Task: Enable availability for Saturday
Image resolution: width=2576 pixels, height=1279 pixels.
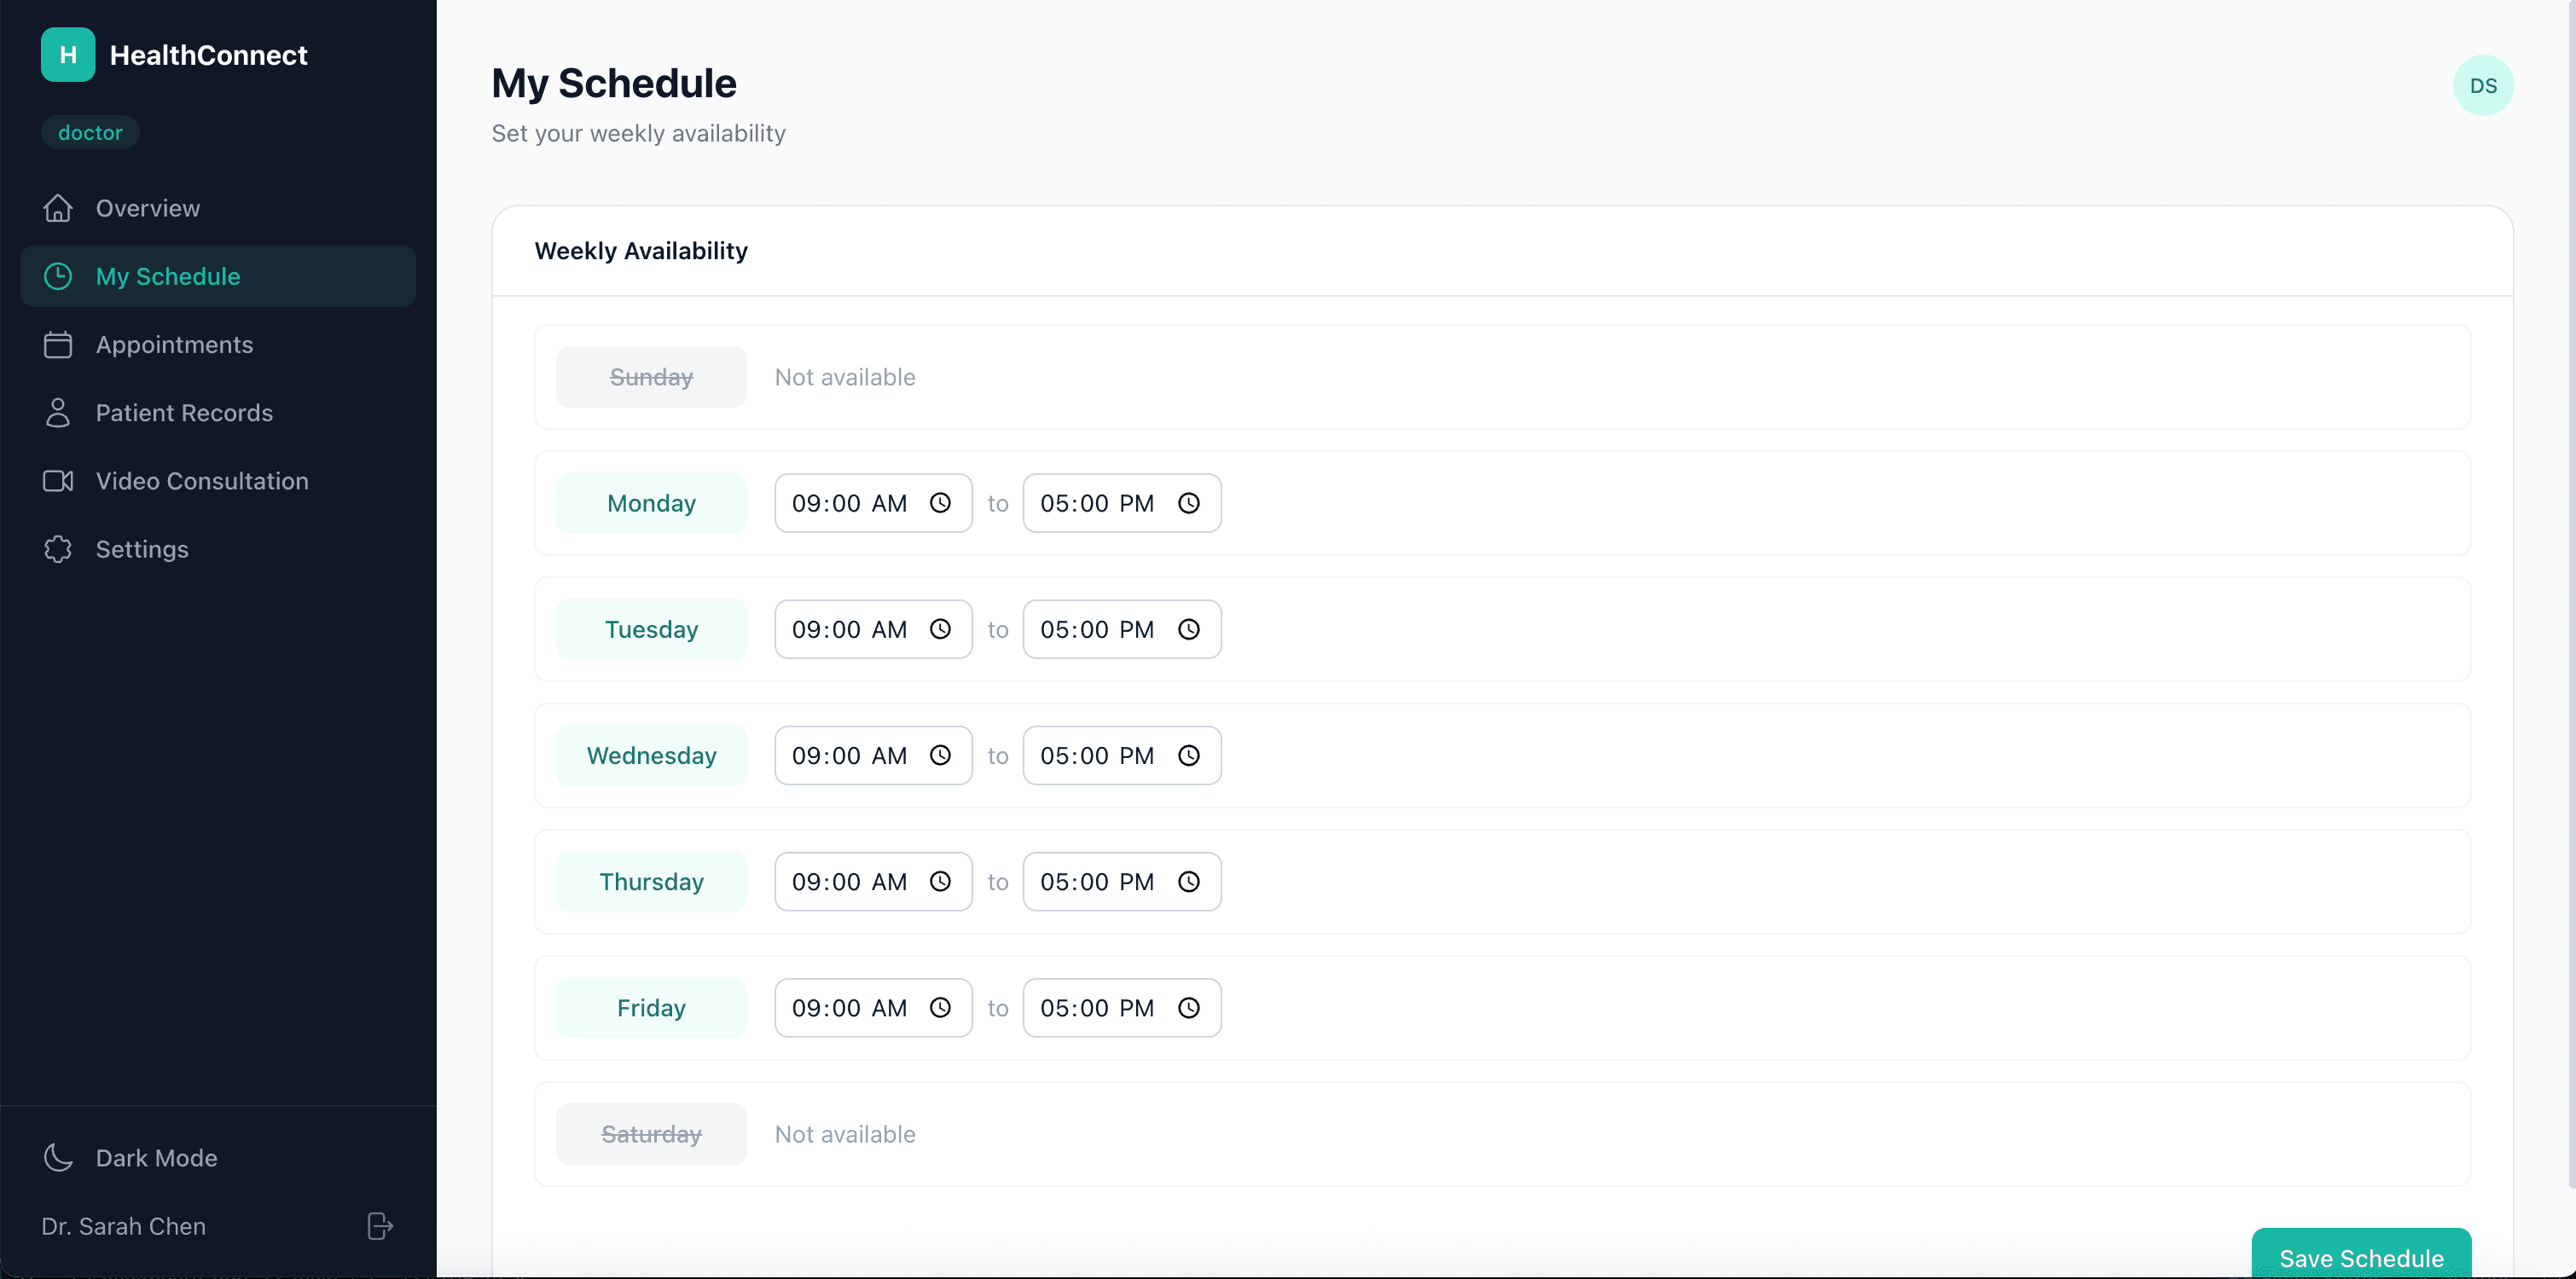Action: (x=650, y=1134)
